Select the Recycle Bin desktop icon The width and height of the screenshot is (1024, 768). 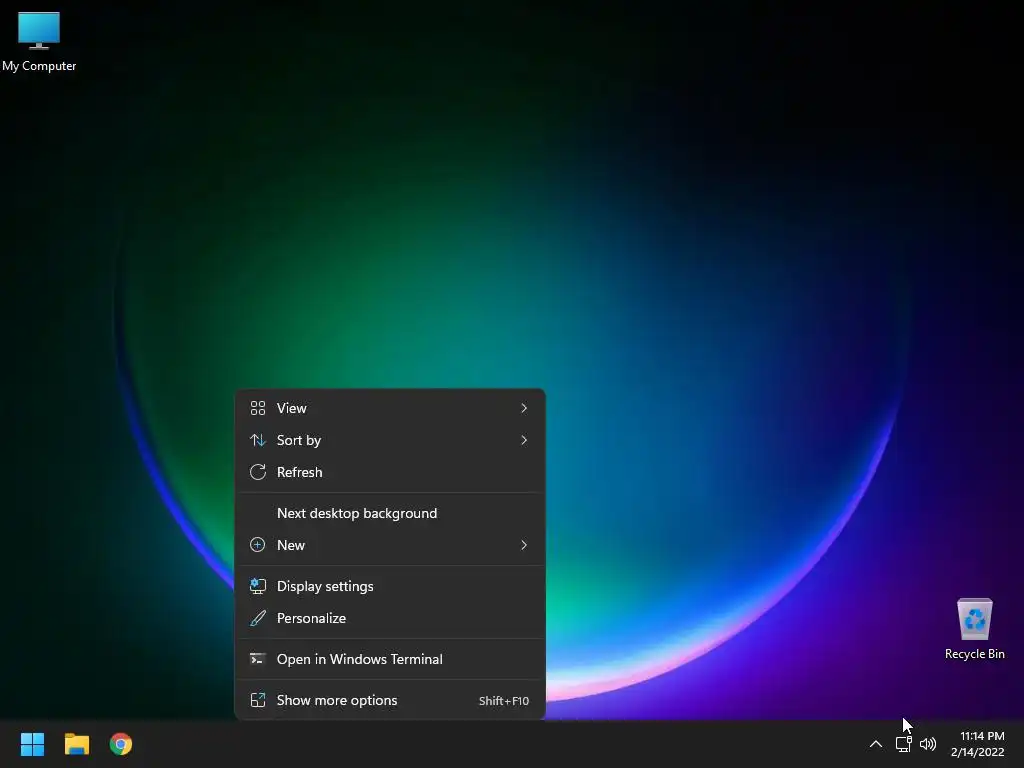coord(974,628)
